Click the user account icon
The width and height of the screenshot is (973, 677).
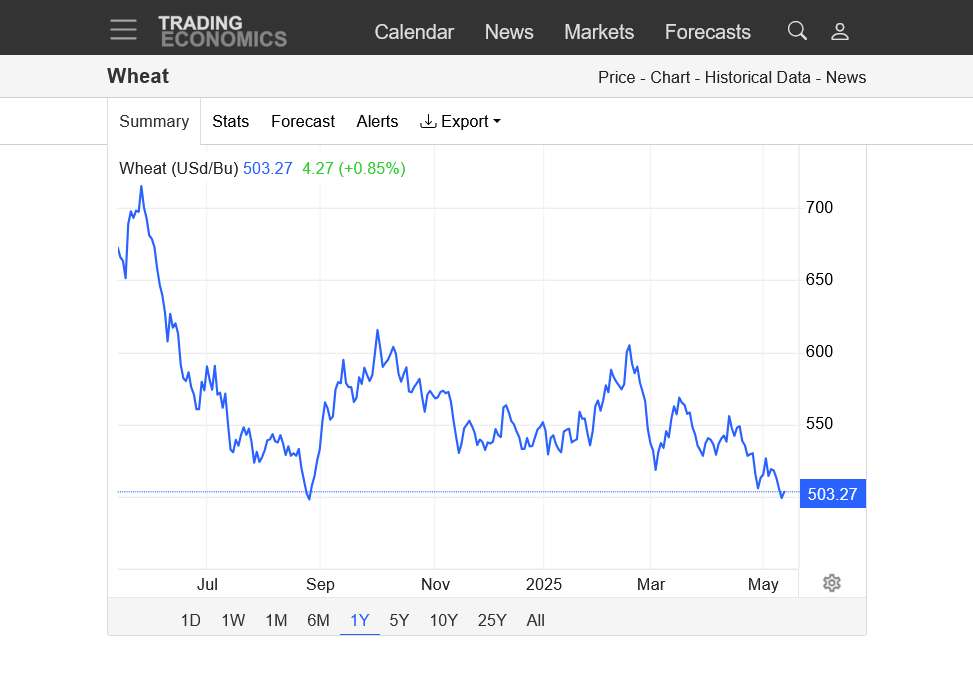pos(840,31)
